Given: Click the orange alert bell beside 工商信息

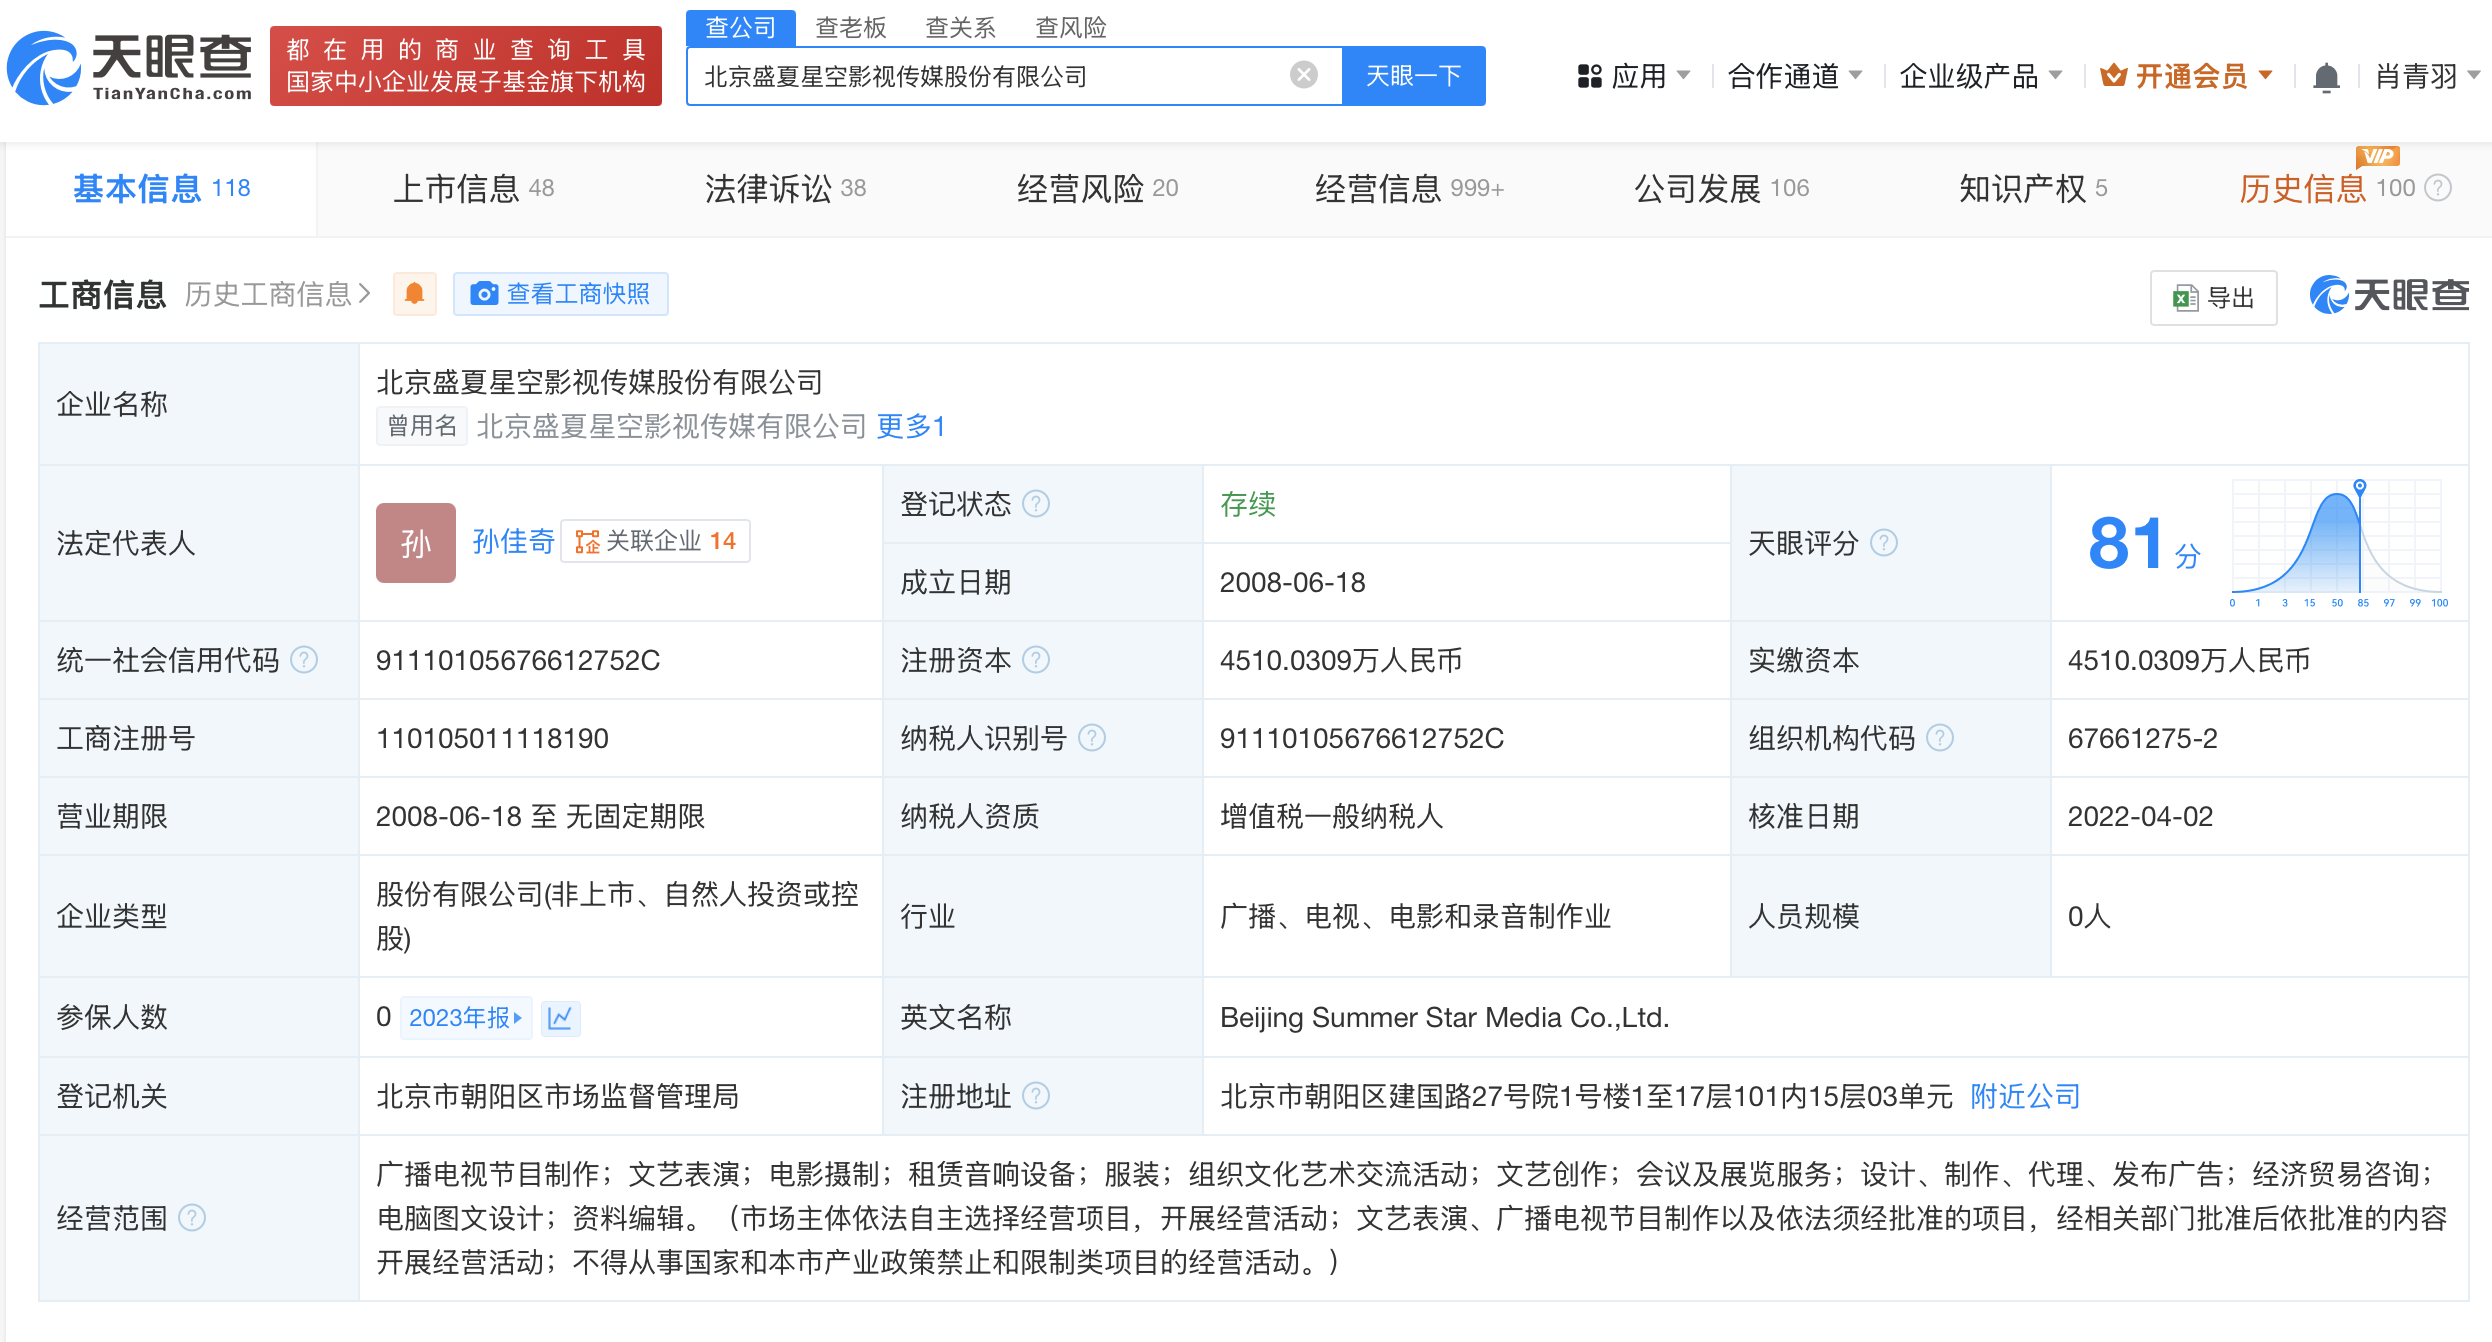Looking at the screenshot, I should coord(414,294).
